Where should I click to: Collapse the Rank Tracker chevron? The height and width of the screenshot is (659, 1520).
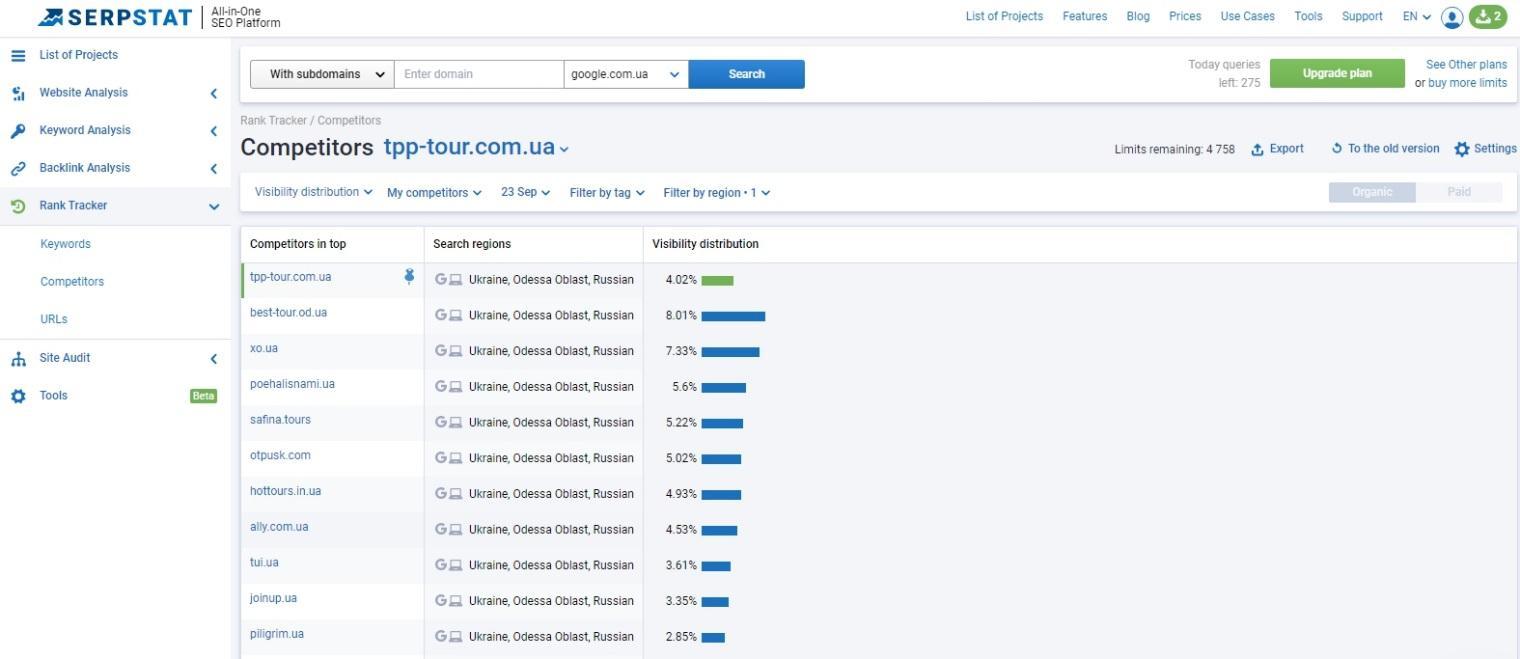point(213,206)
